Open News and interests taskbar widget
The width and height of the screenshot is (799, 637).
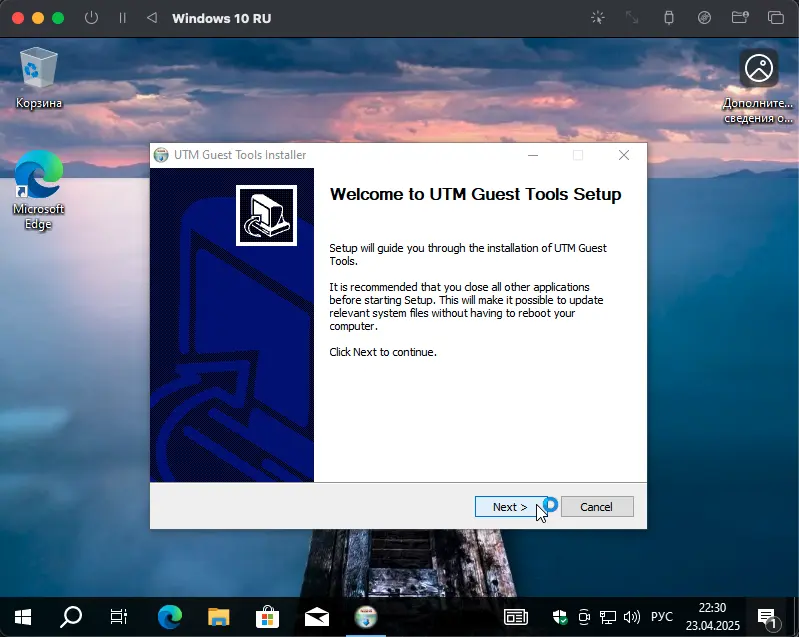coord(516,617)
